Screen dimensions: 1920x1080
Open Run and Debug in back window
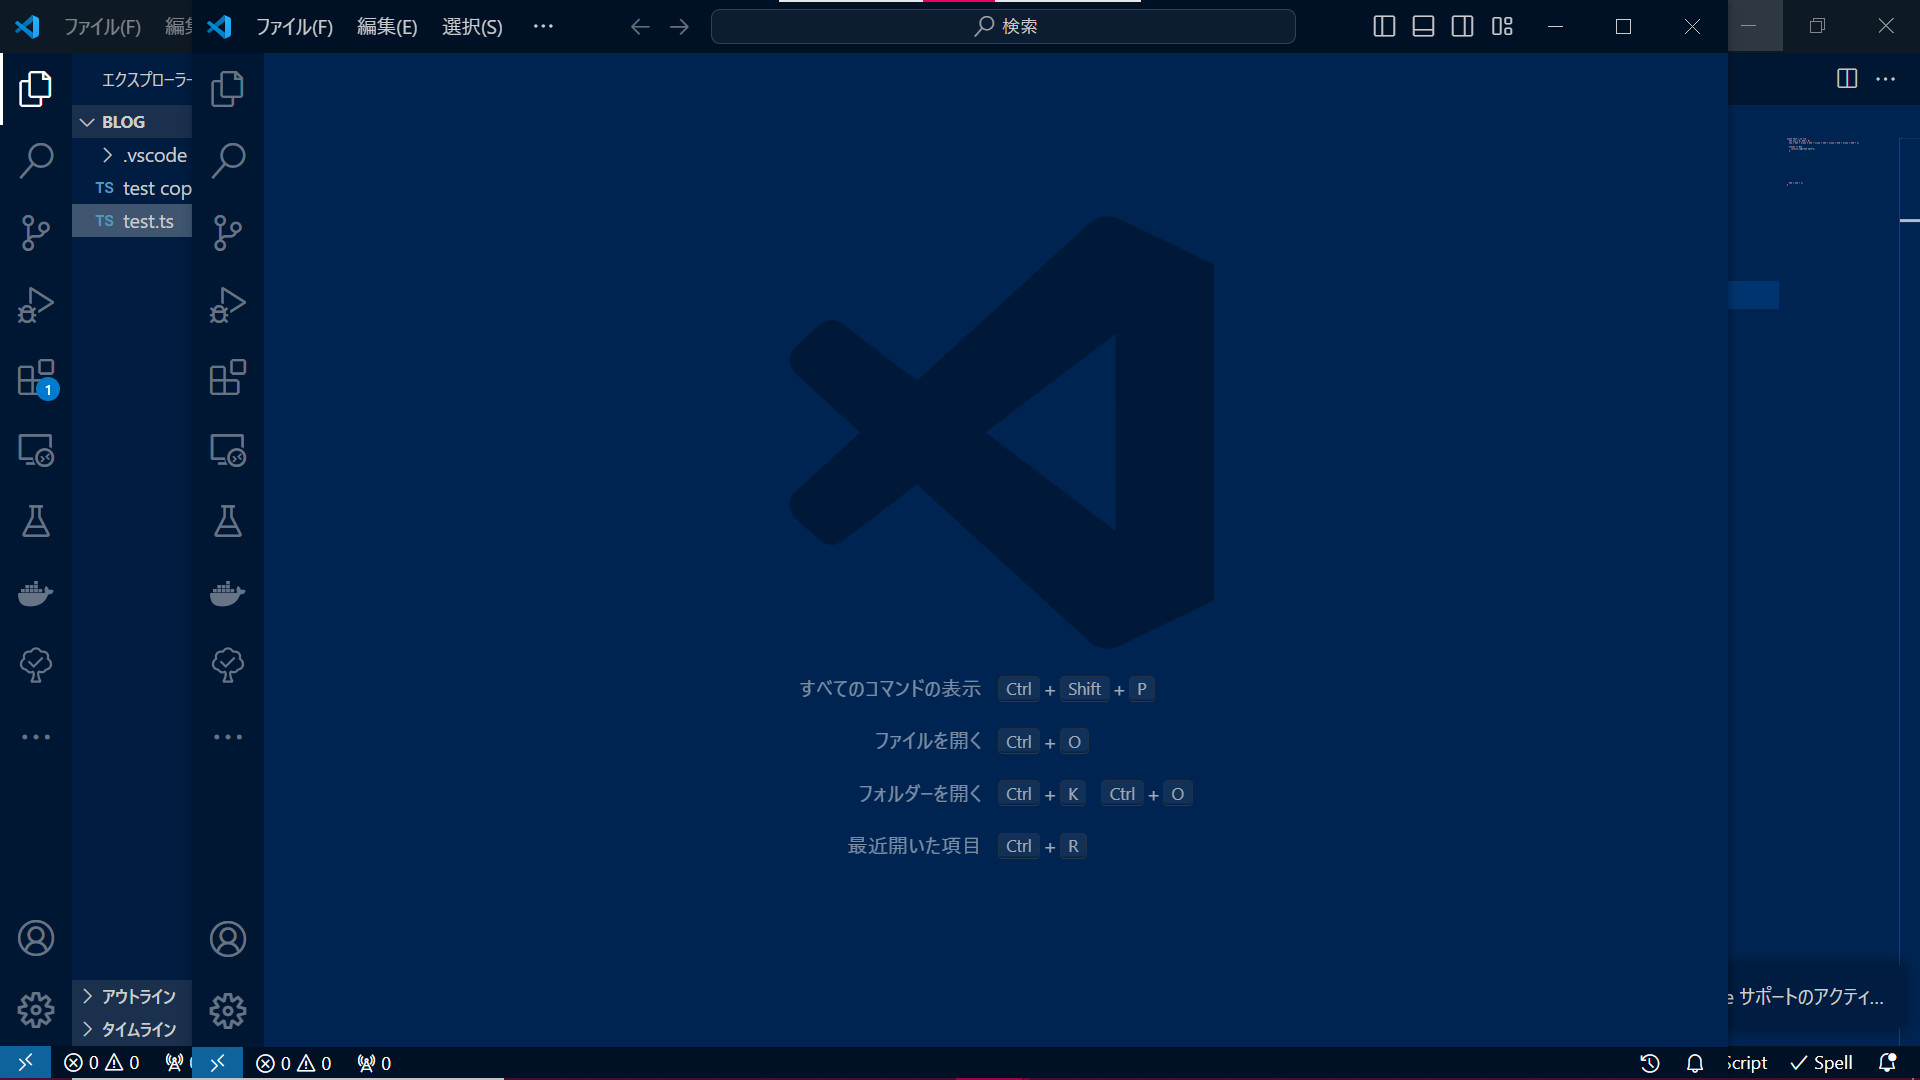click(x=35, y=305)
